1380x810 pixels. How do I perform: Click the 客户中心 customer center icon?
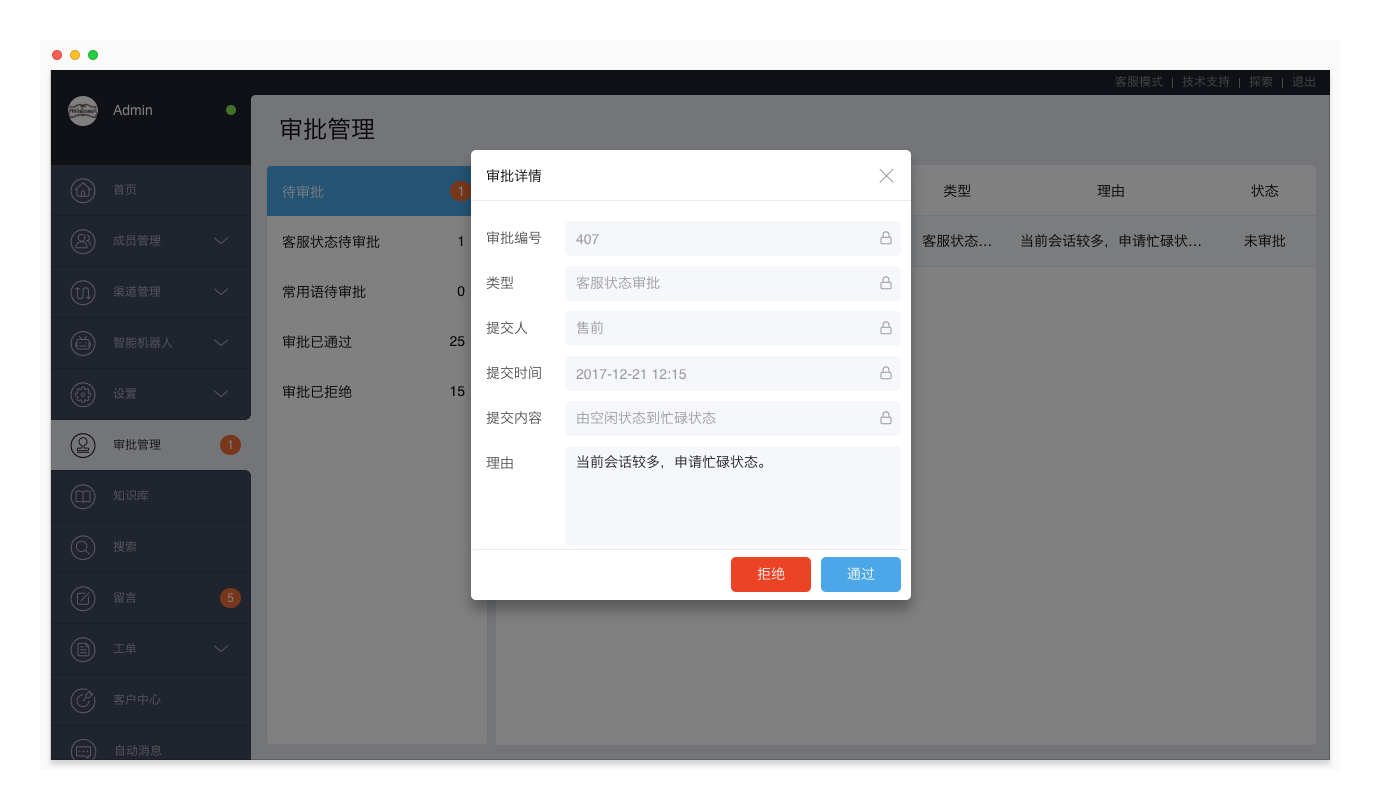click(x=83, y=700)
